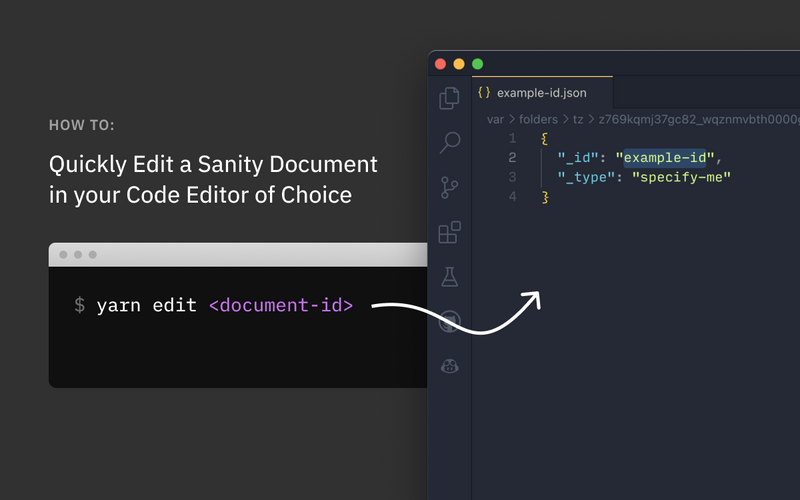Click the 'Quickly Edit a Sanity Document' title line
The height and width of the screenshot is (500, 800).
(x=213, y=165)
